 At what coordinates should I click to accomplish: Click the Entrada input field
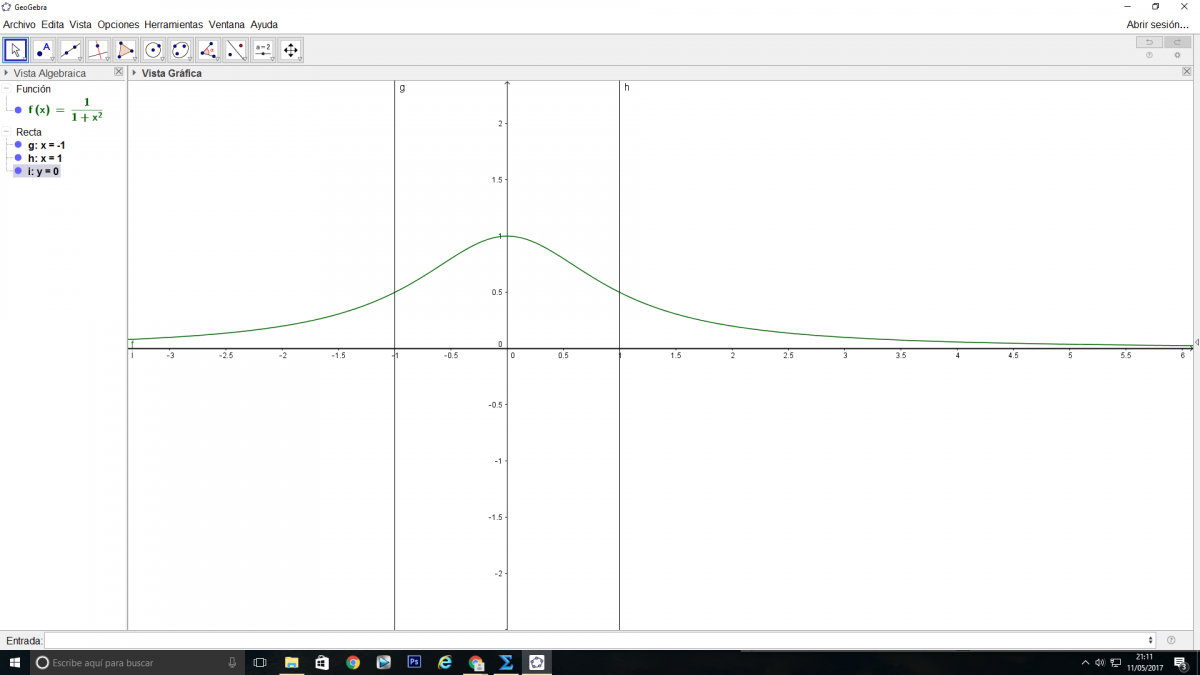(x=598, y=640)
